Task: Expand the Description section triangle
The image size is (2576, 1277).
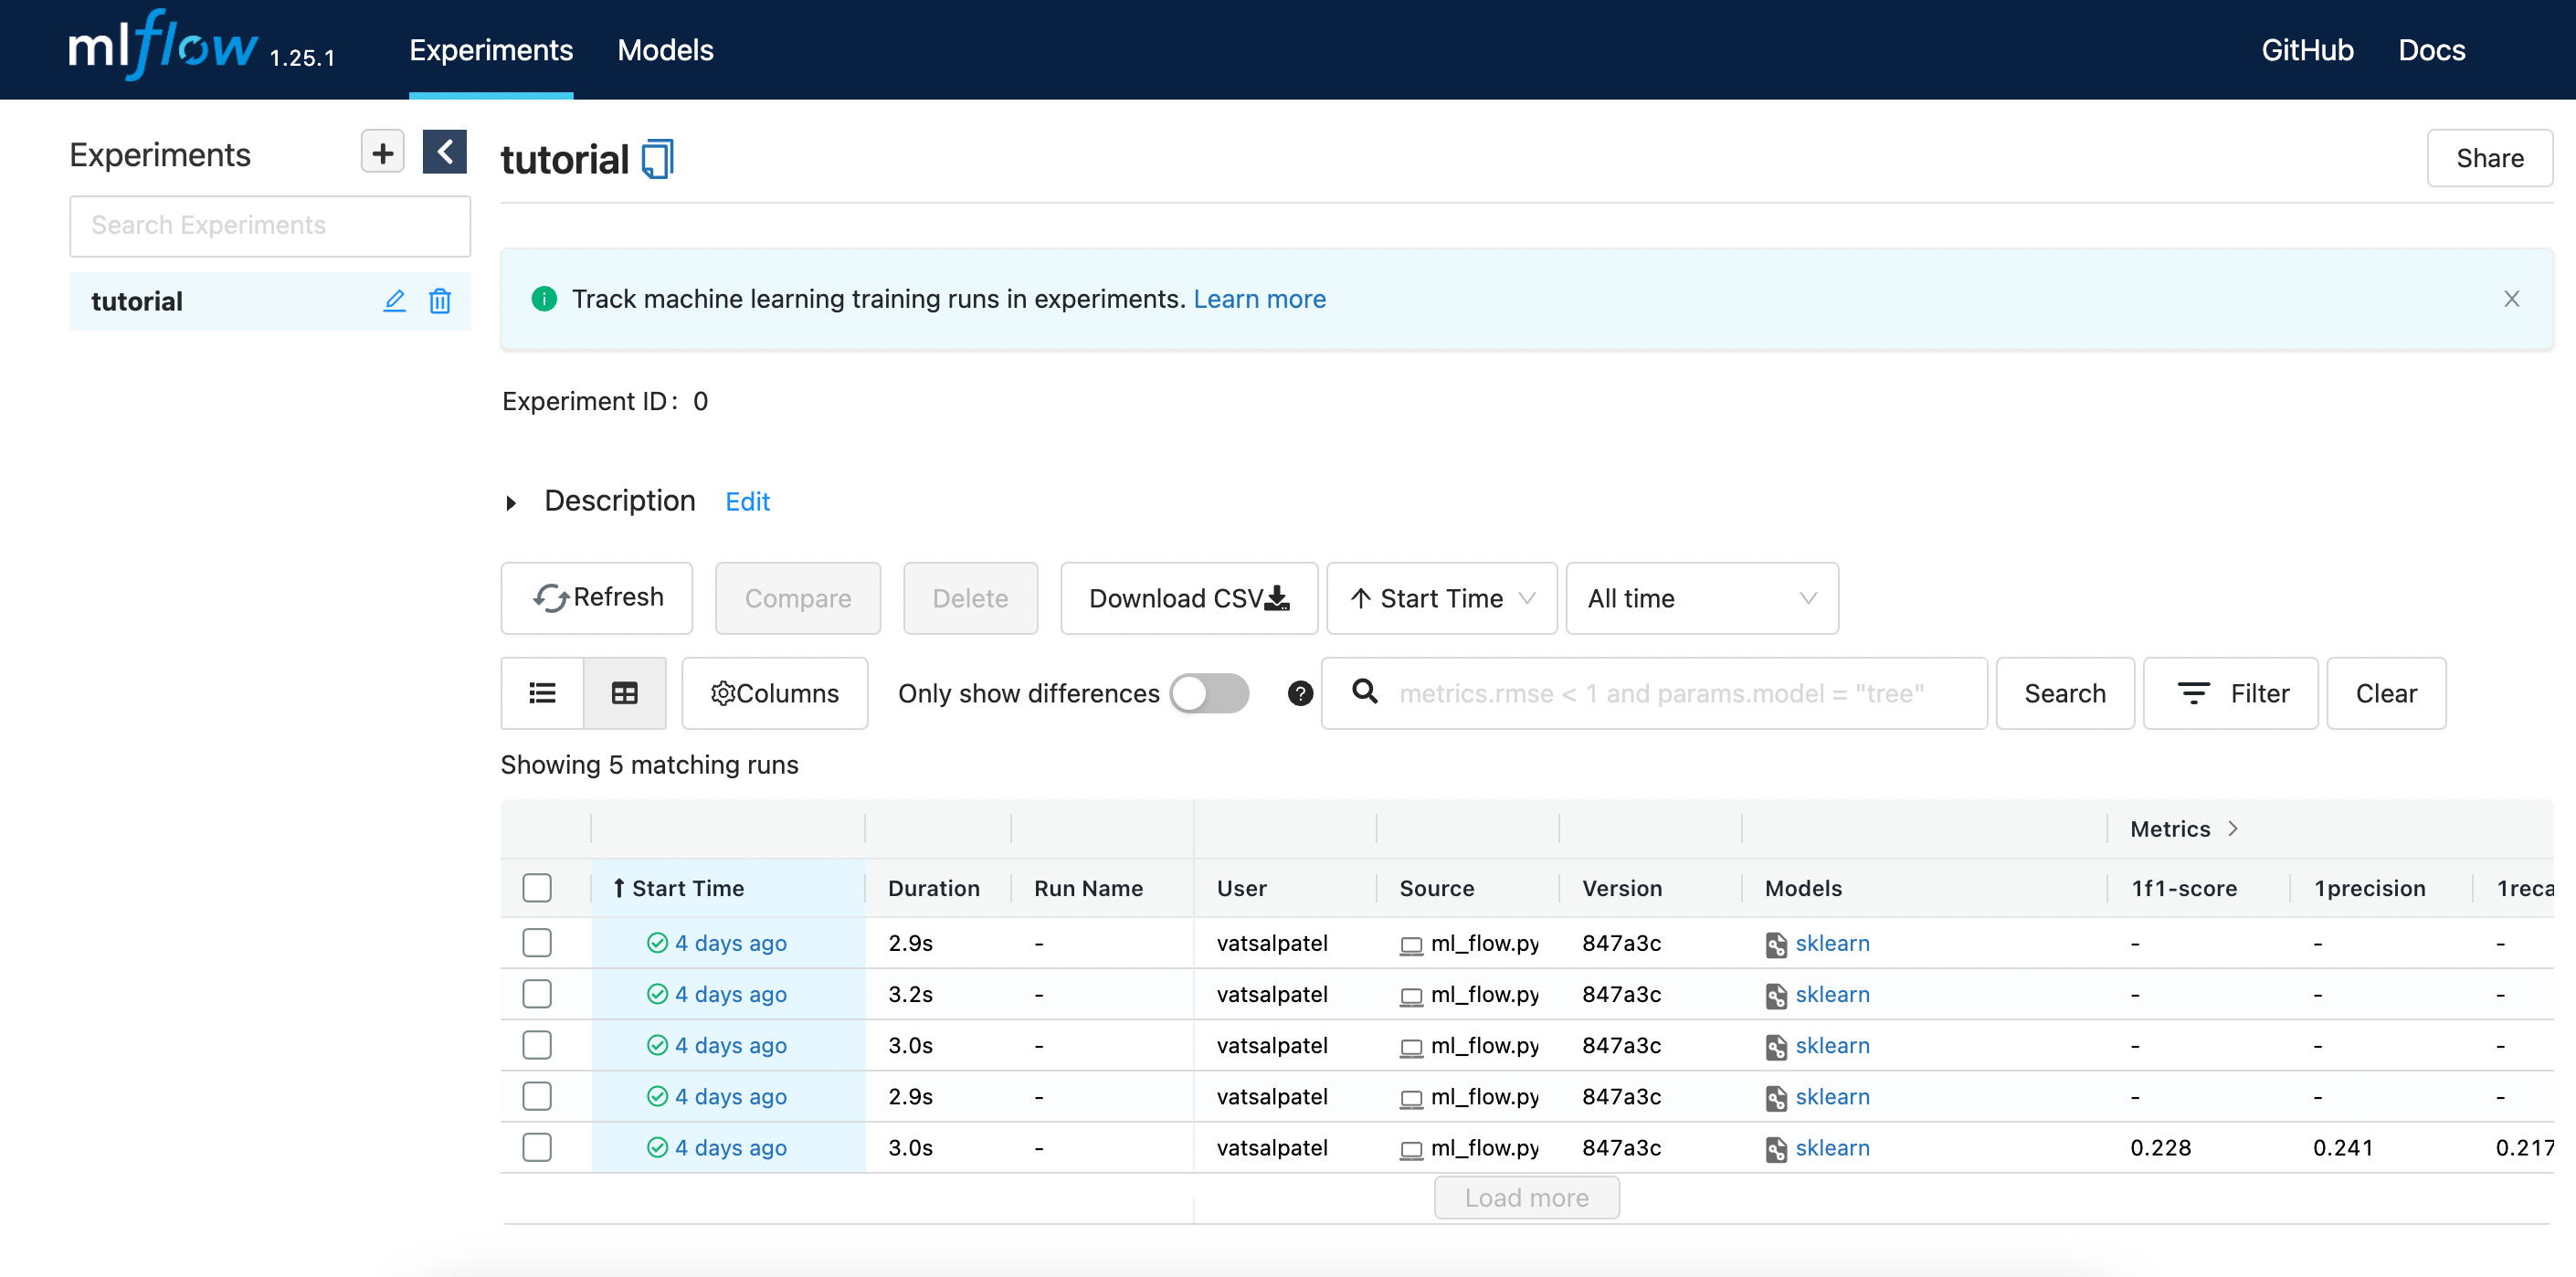Action: coord(511,502)
